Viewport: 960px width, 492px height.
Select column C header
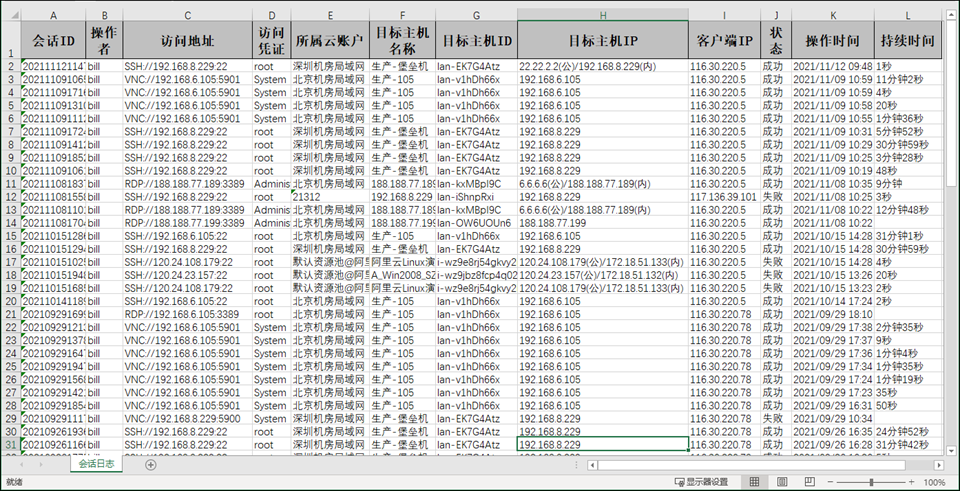pyautogui.click(x=187, y=15)
